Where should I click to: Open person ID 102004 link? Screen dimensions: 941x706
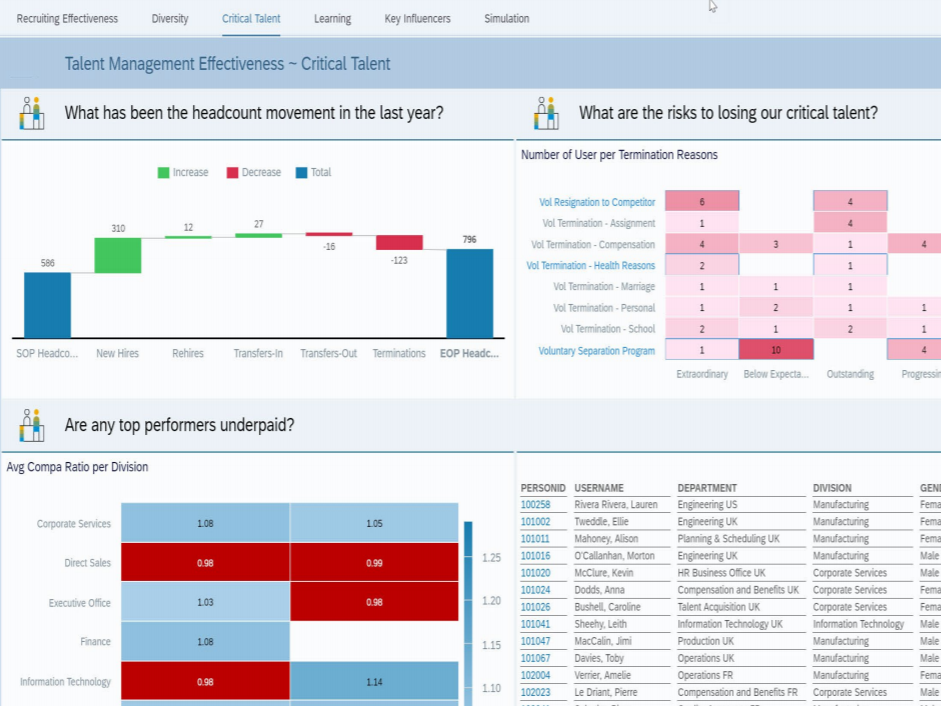tap(535, 675)
